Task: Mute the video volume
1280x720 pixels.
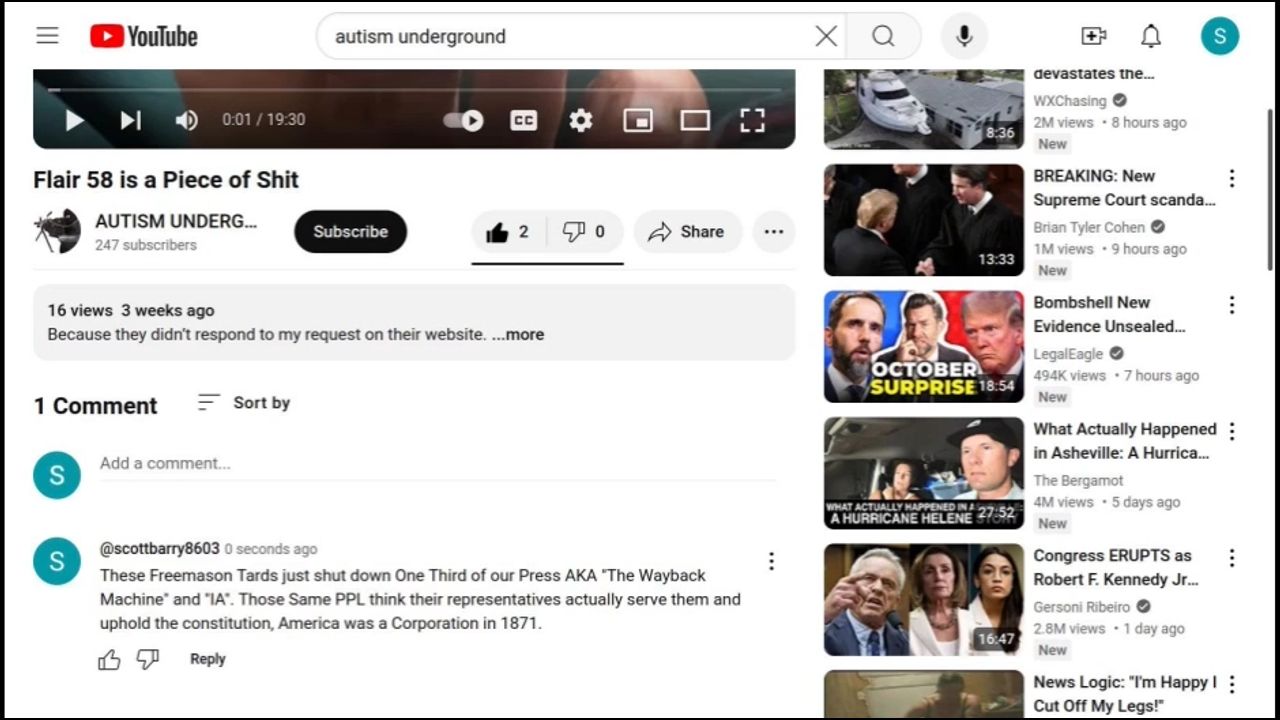Action: click(187, 120)
